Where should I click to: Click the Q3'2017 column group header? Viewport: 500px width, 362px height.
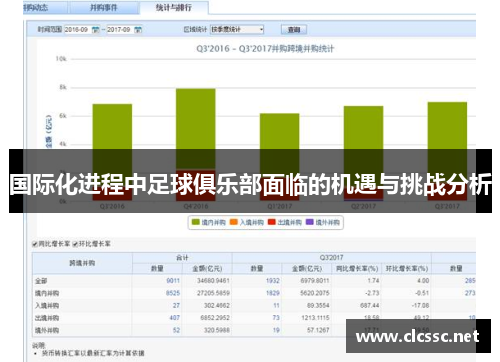(x=331, y=257)
